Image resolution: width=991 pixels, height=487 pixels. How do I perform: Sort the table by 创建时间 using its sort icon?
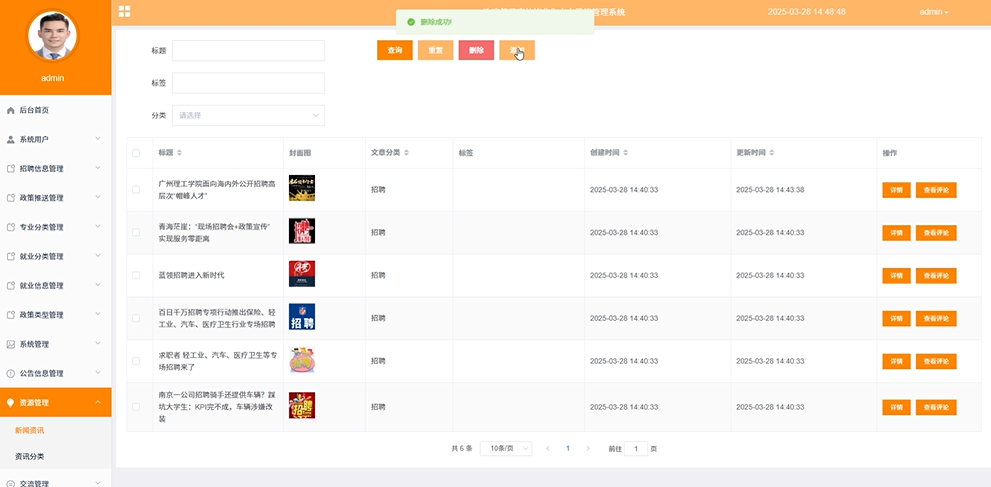pos(627,153)
